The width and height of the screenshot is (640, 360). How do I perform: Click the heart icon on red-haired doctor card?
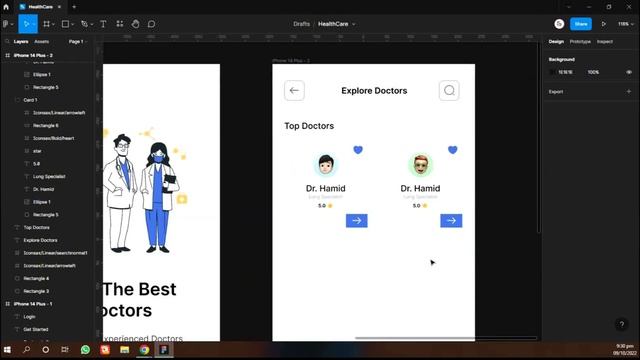pyautogui.click(x=453, y=150)
